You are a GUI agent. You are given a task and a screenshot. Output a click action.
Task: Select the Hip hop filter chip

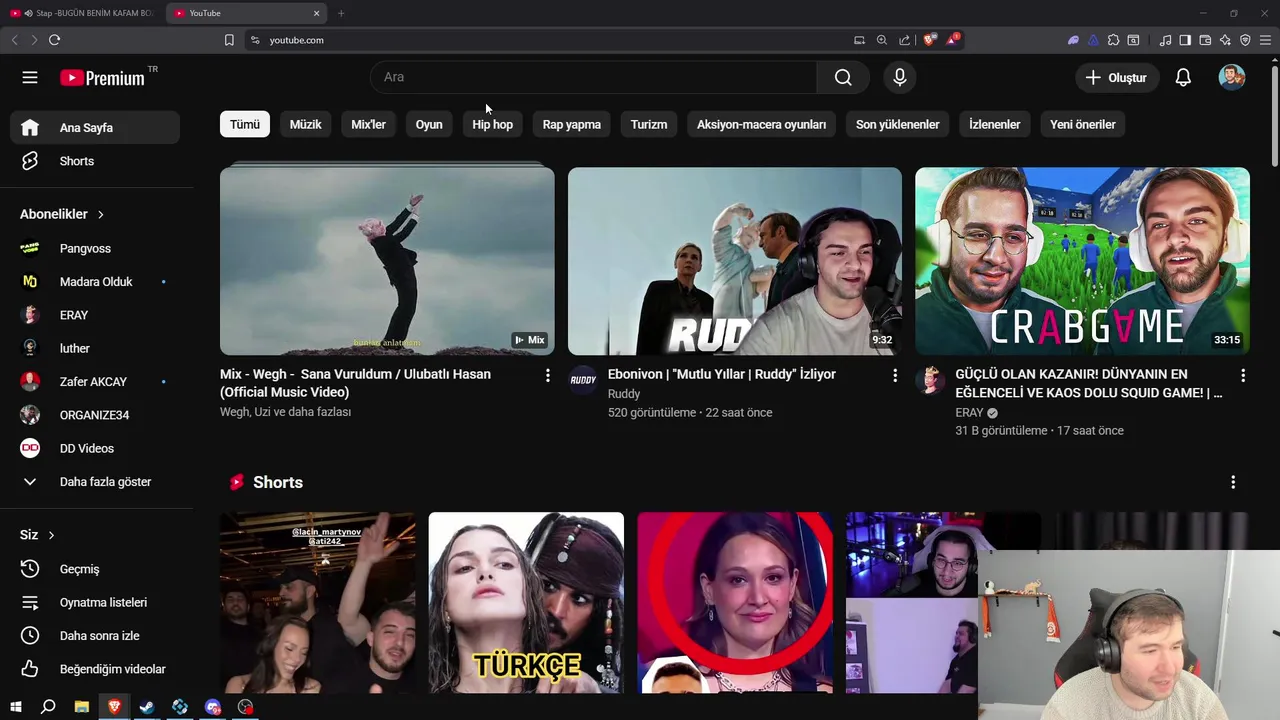492,124
